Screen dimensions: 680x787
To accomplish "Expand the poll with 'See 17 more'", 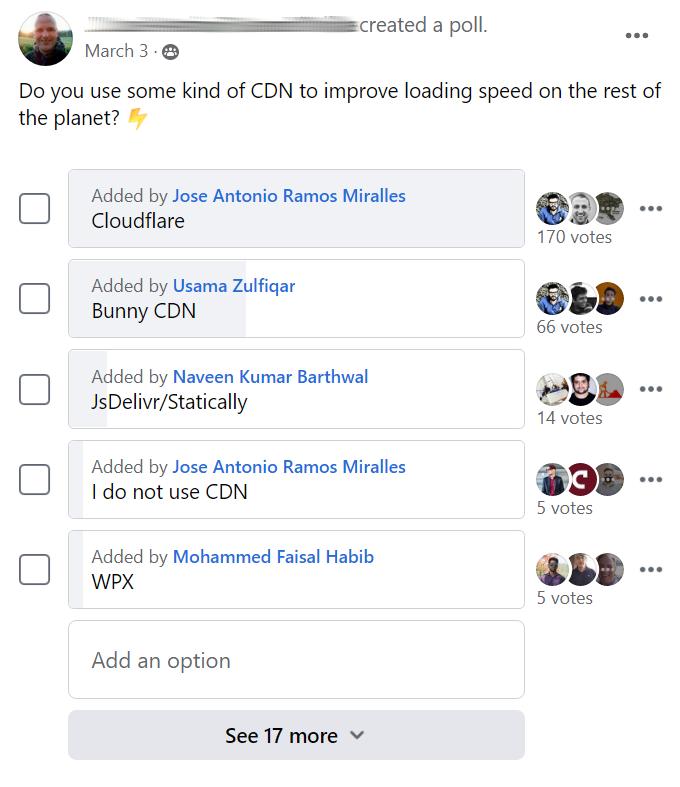I will (296, 735).
